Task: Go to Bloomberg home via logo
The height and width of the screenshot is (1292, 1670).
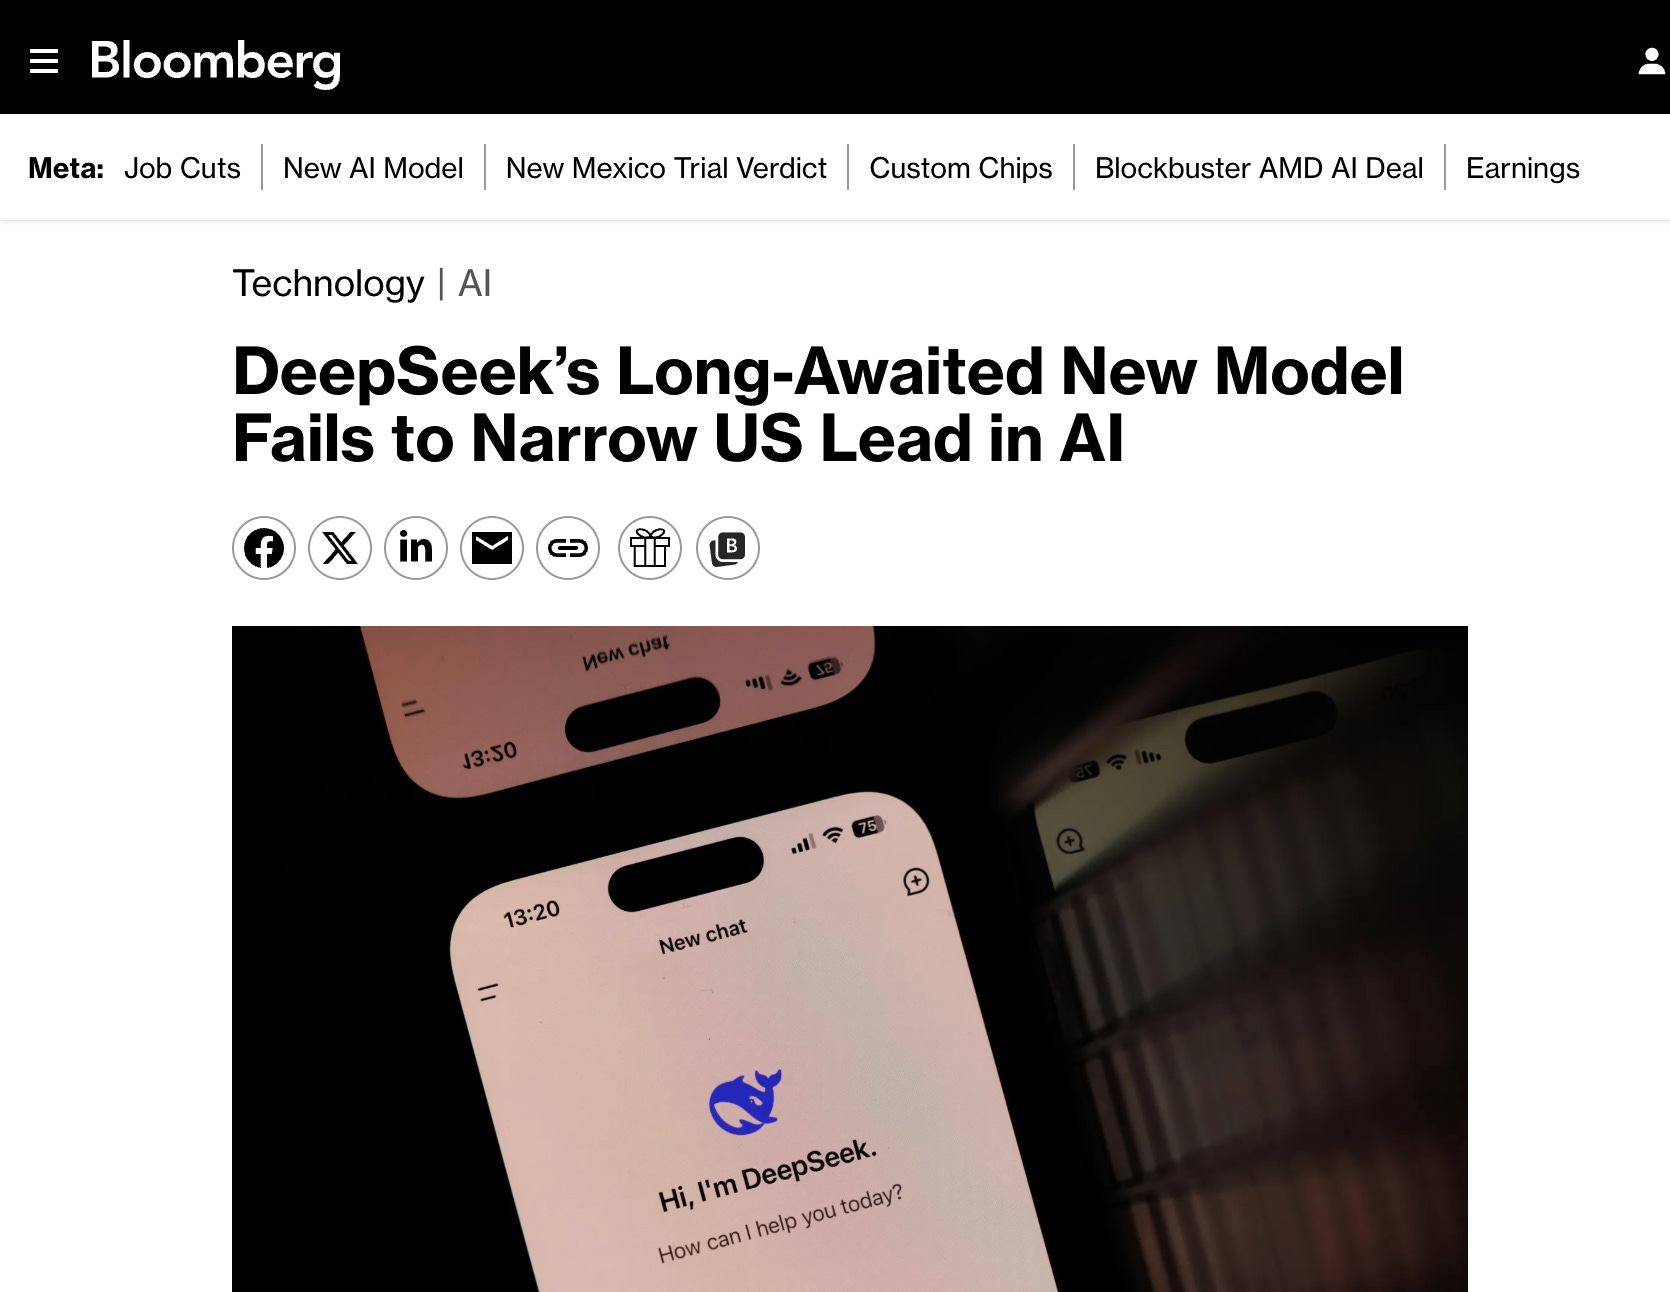Action: (216, 62)
